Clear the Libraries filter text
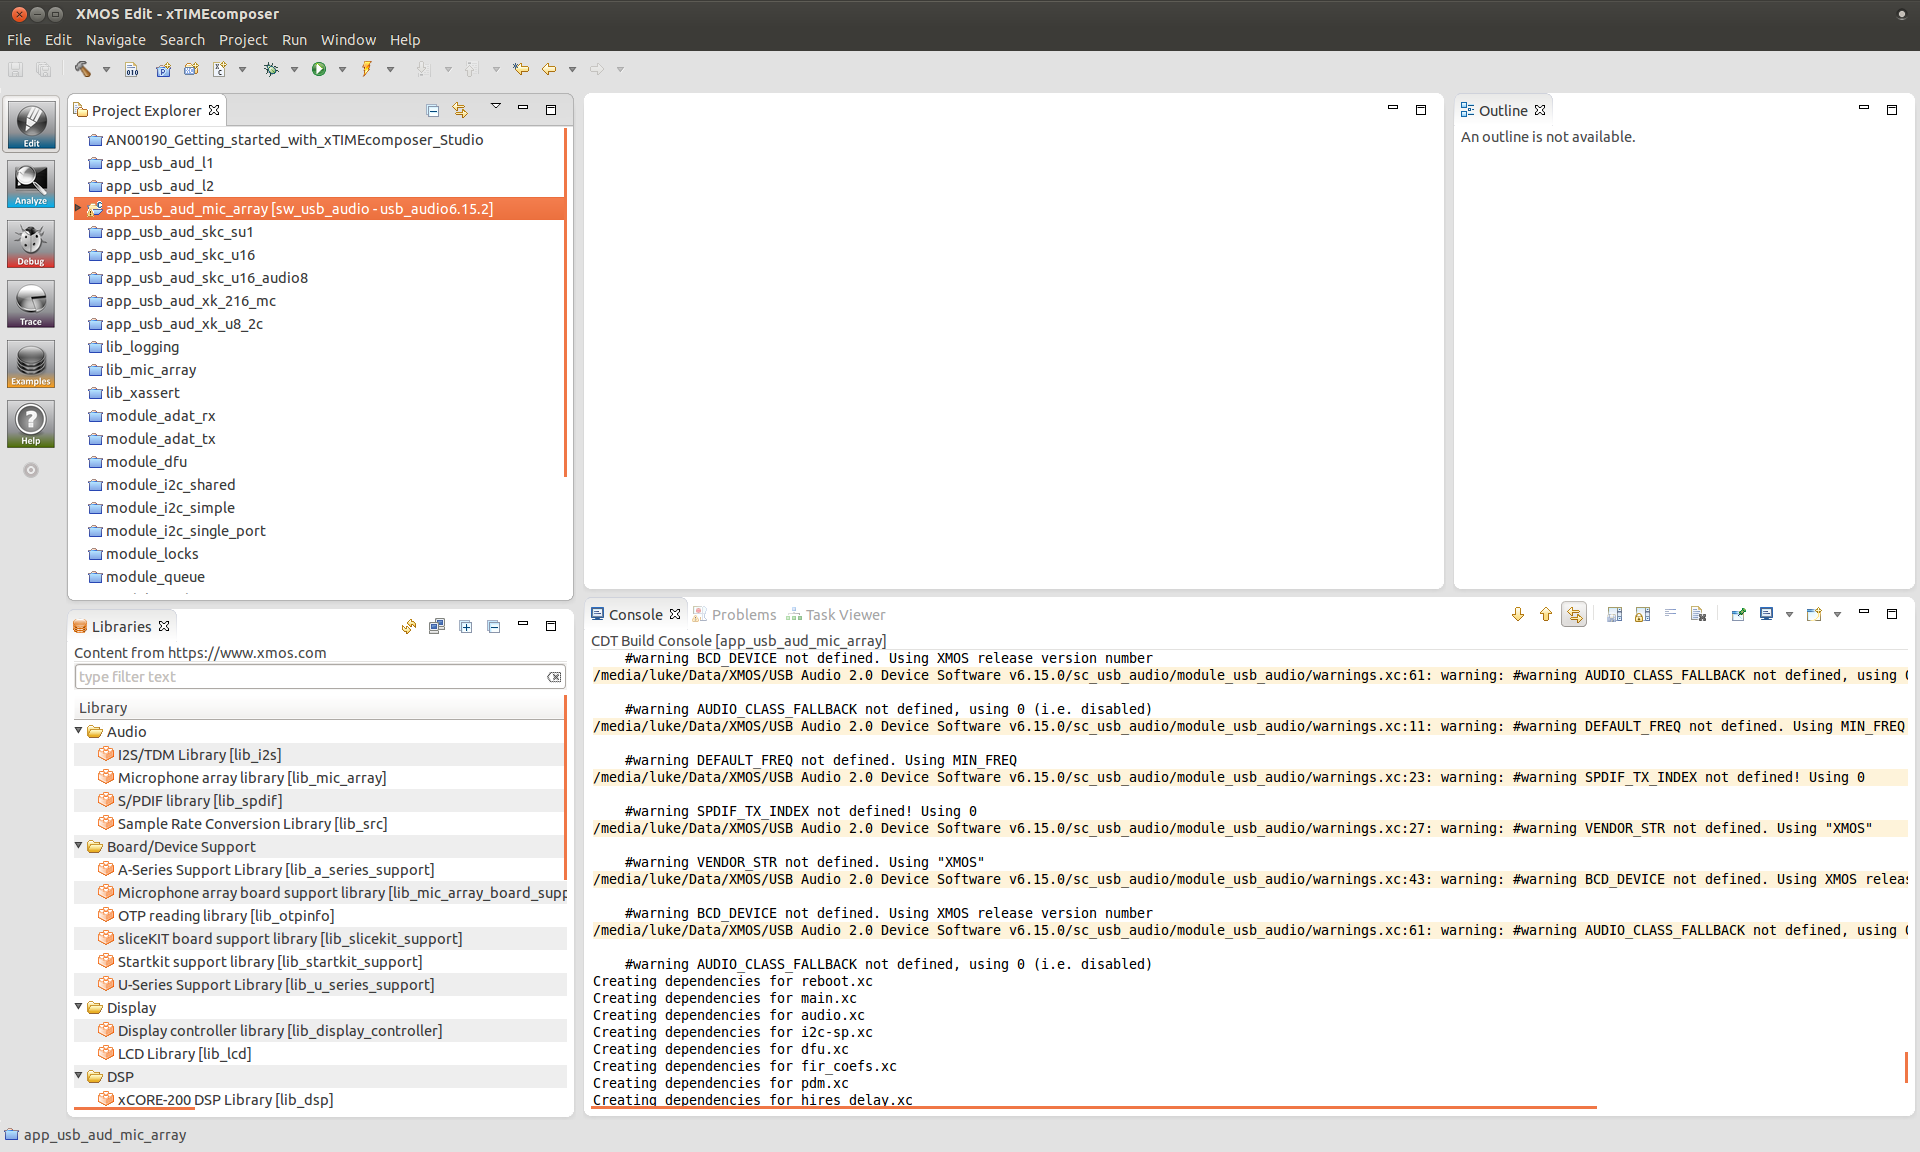This screenshot has height=1152, width=1920. [554, 677]
